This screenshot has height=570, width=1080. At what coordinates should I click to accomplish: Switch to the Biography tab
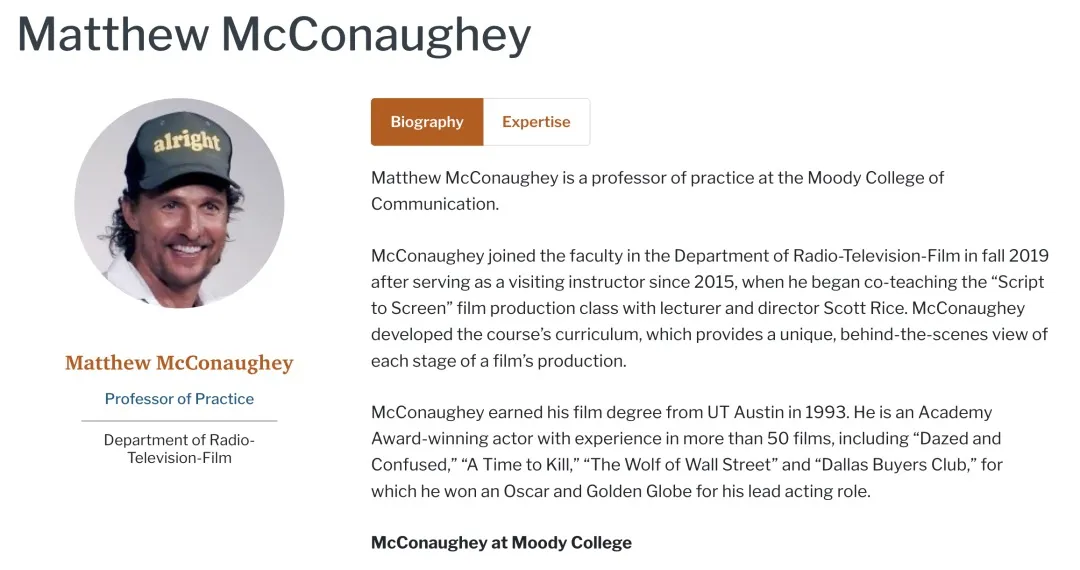click(427, 122)
